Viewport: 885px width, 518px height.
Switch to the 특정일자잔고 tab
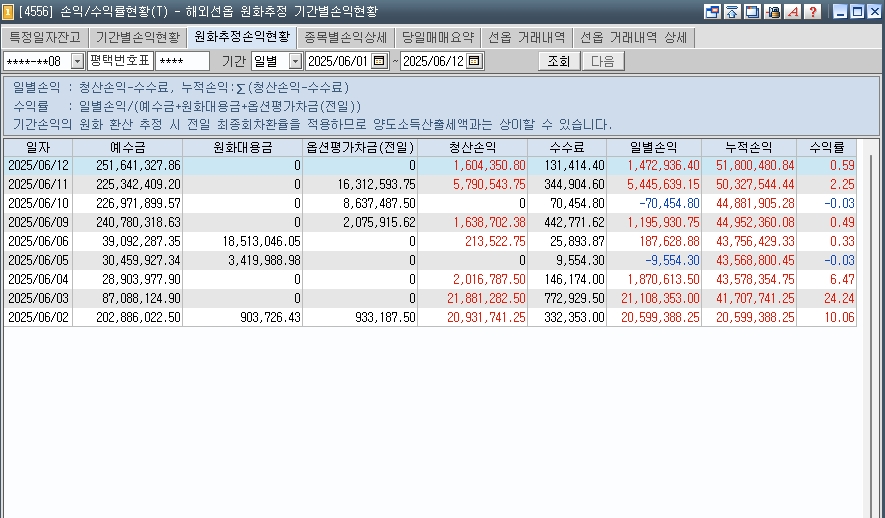coord(45,38)
